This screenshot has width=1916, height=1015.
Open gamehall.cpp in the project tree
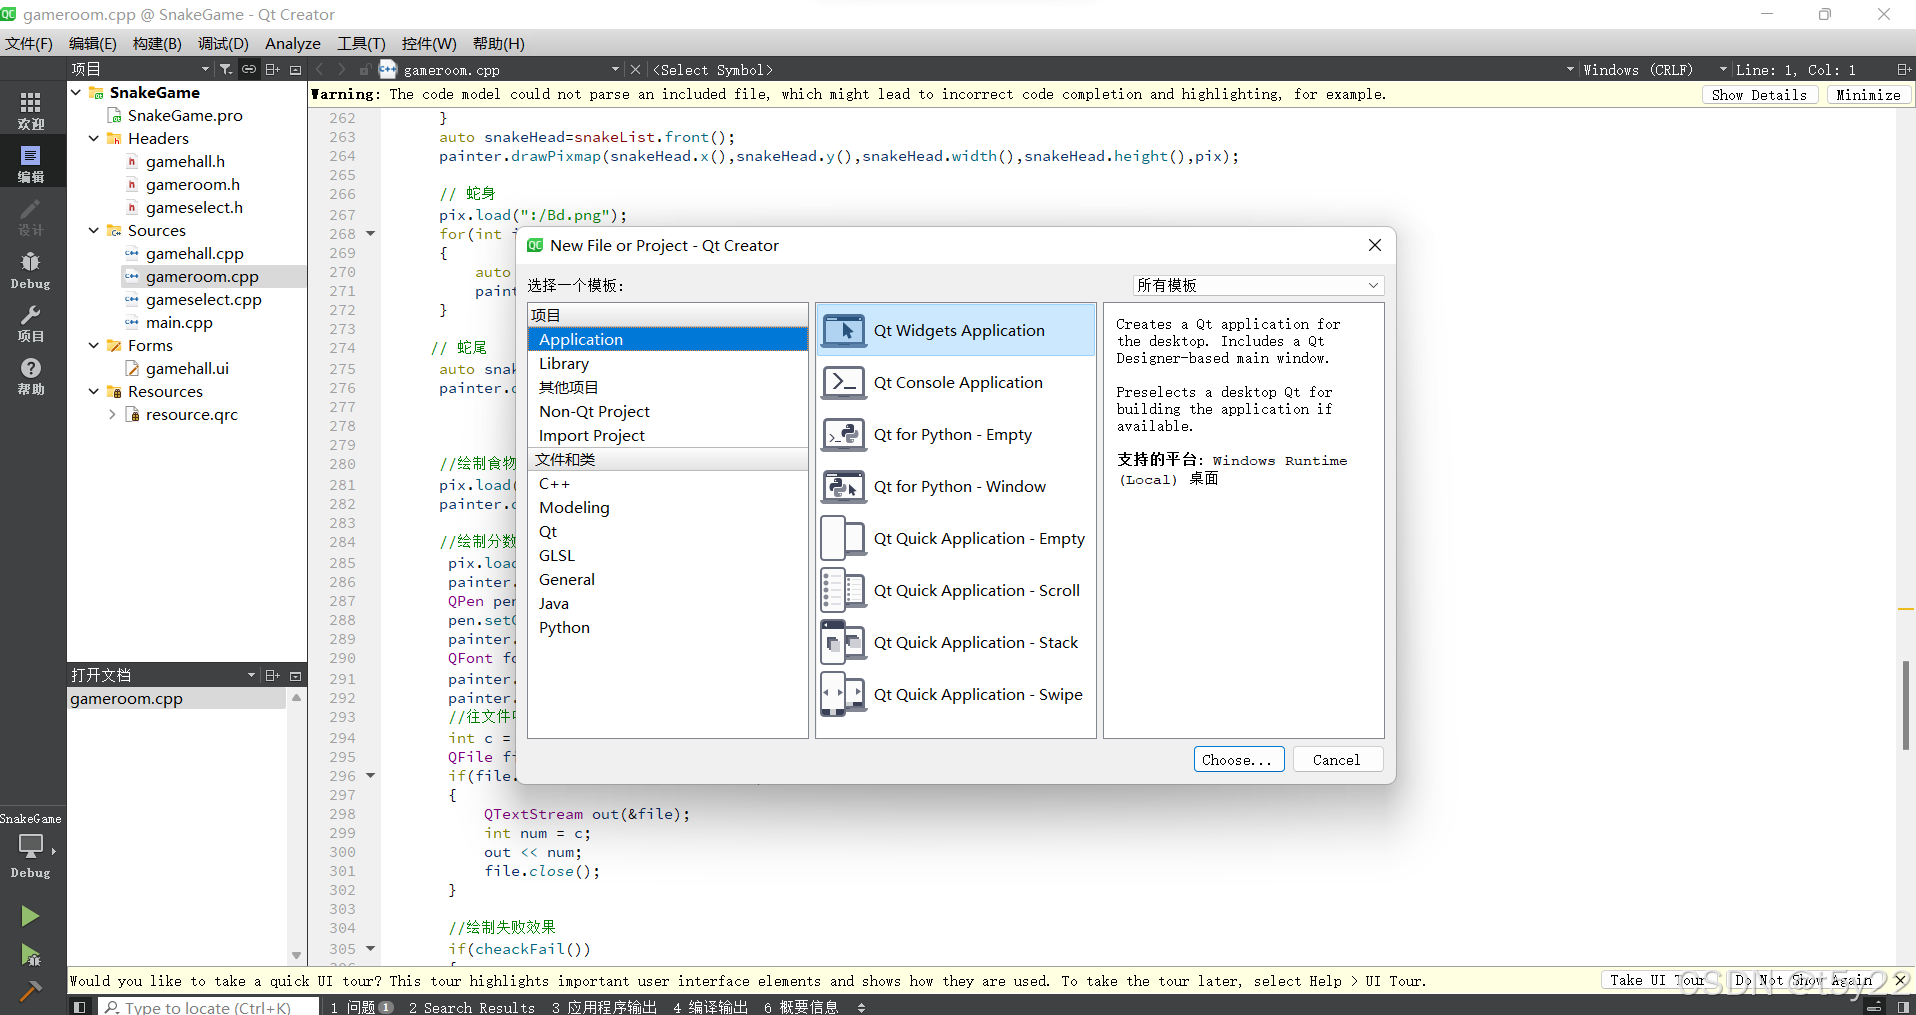pos(194,253)
